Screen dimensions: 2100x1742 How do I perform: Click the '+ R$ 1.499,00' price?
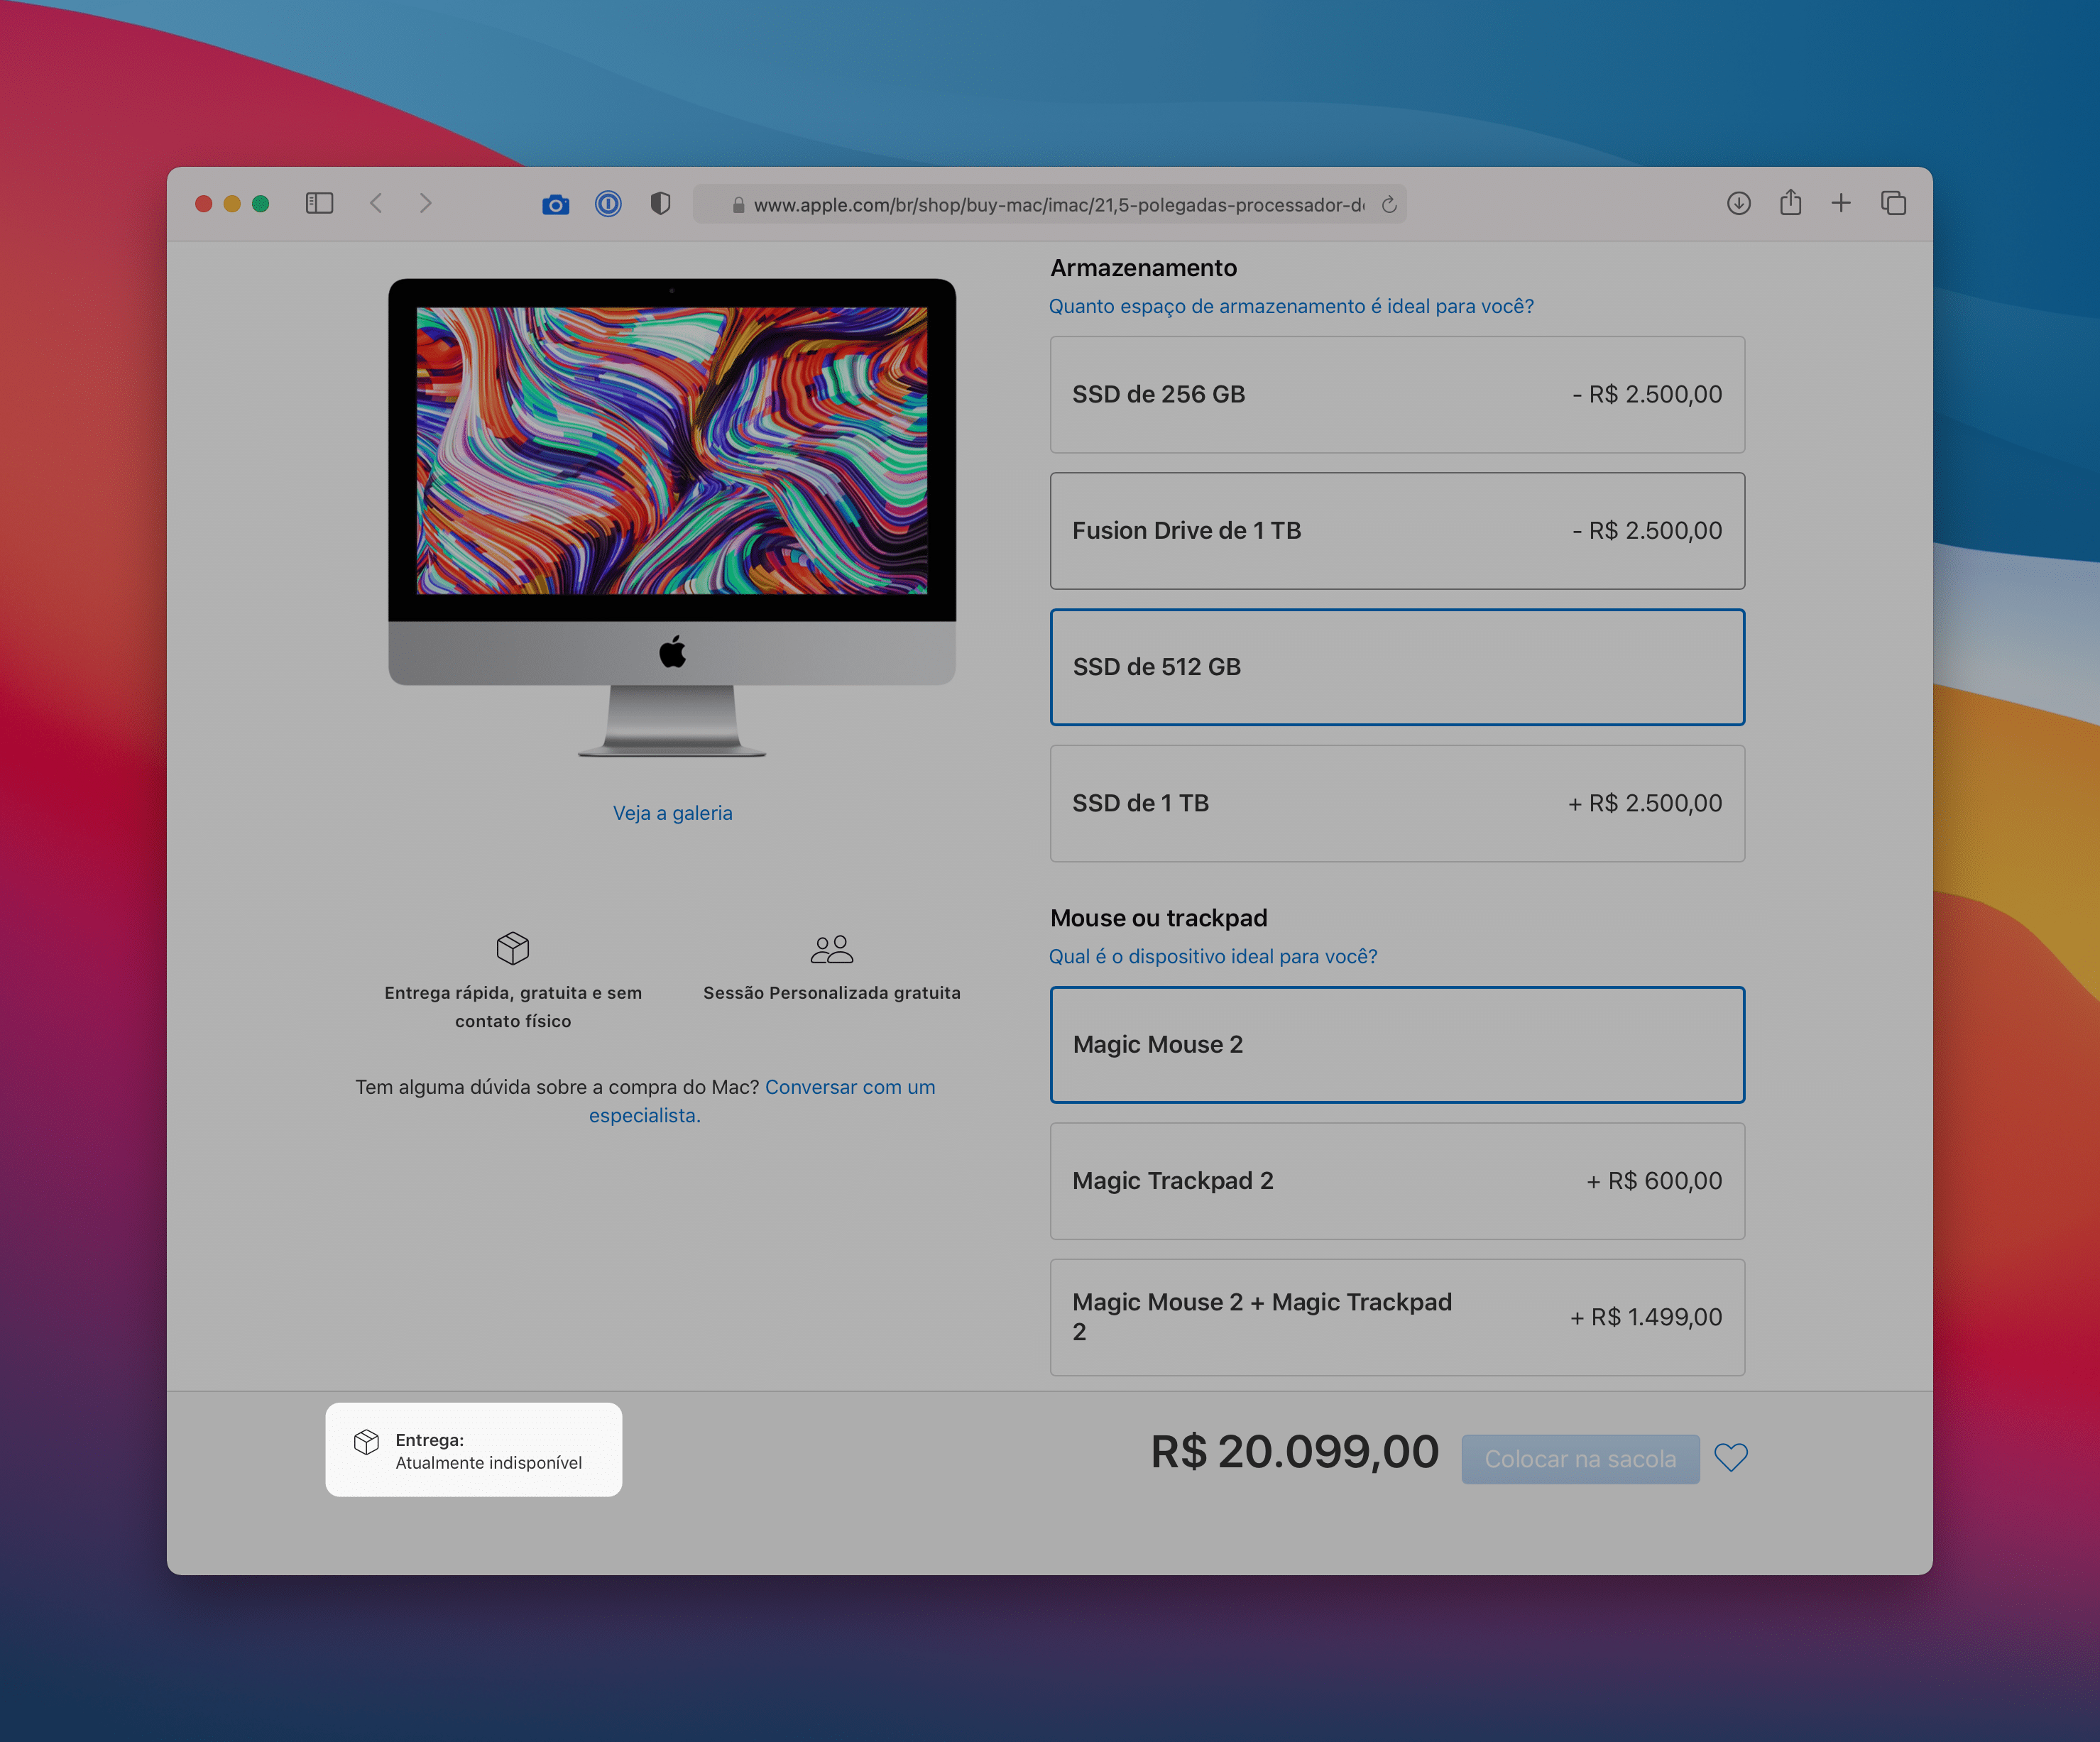click(x=1647, y=1317)
